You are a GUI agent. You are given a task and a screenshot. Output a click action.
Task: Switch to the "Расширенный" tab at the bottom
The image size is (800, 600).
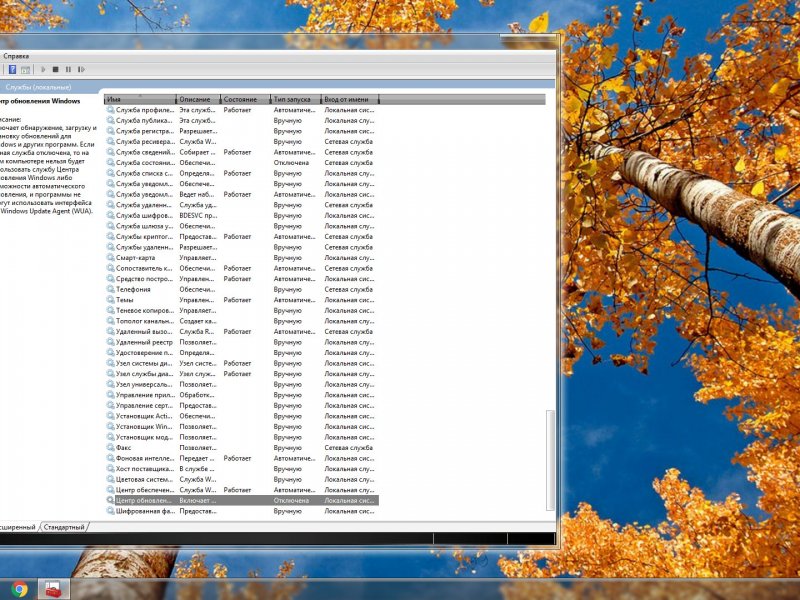coord(17,527)
